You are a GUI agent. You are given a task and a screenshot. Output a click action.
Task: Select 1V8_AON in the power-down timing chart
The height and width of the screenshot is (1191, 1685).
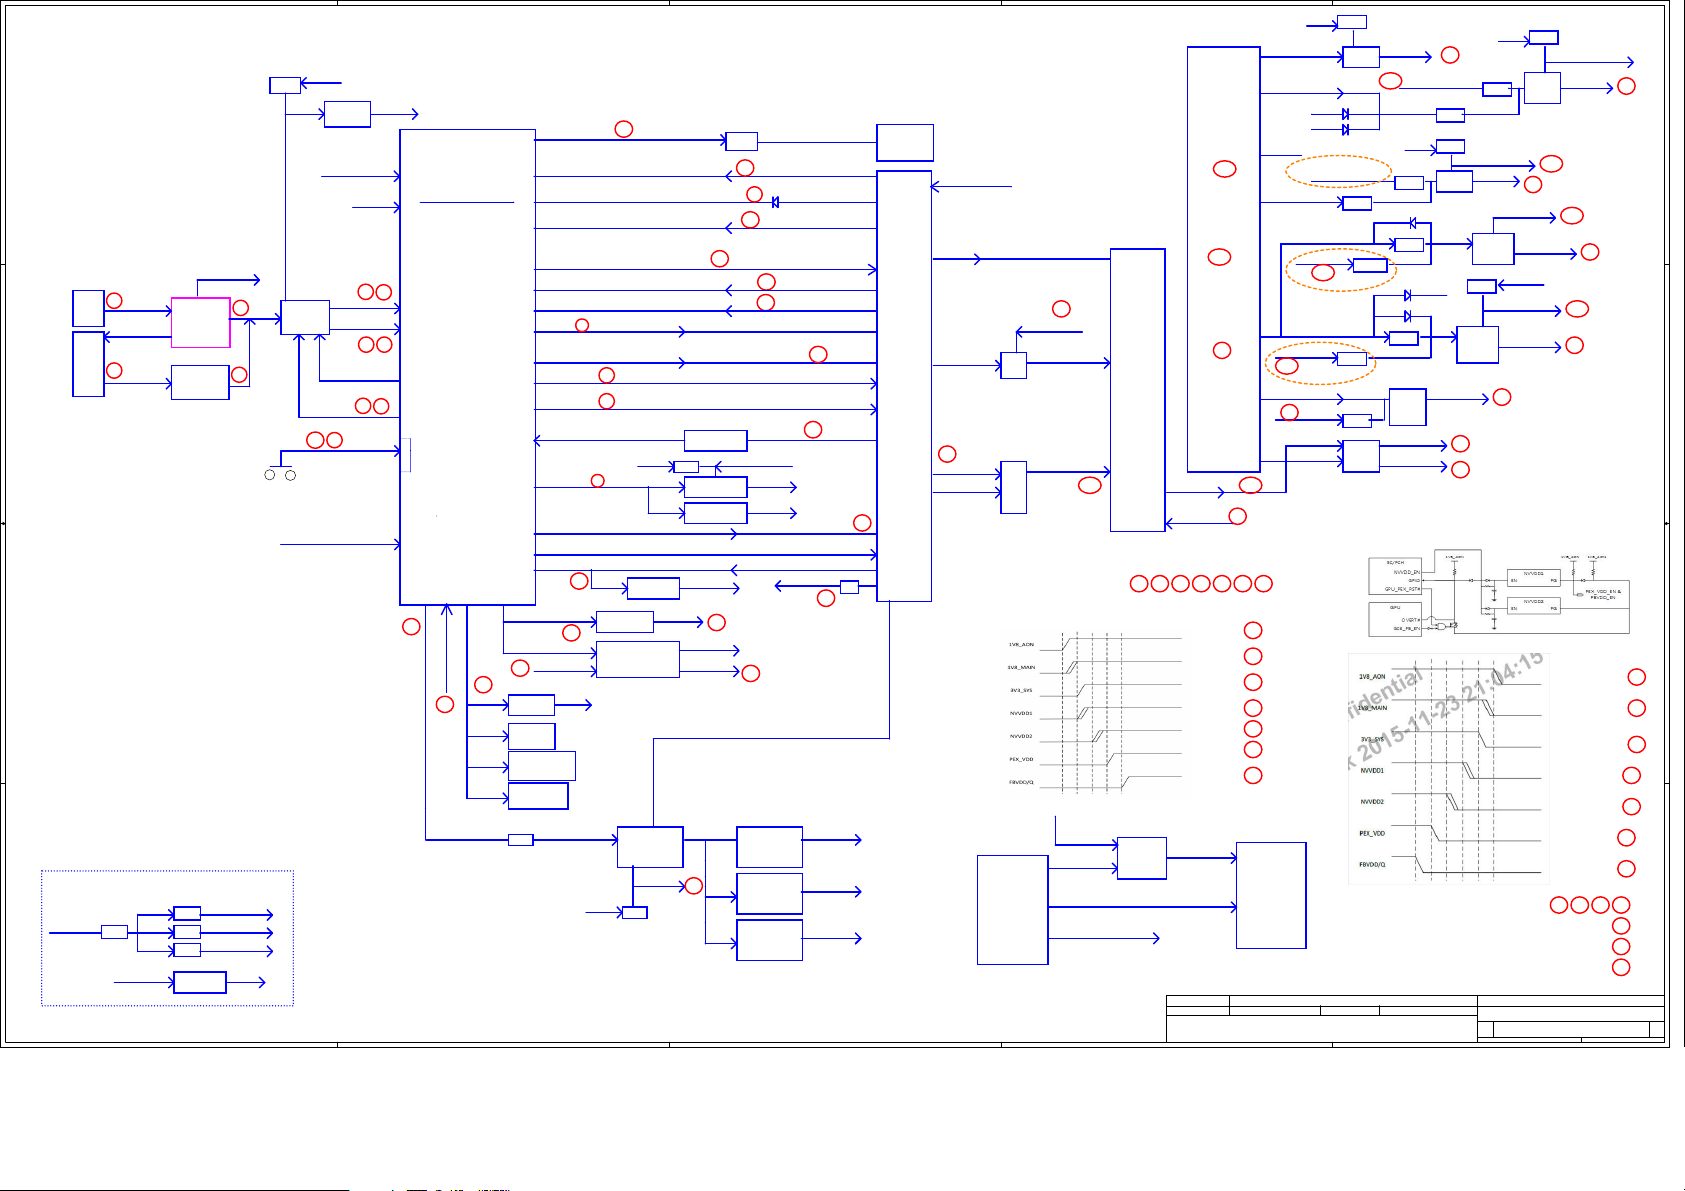tap(1372, 677)
